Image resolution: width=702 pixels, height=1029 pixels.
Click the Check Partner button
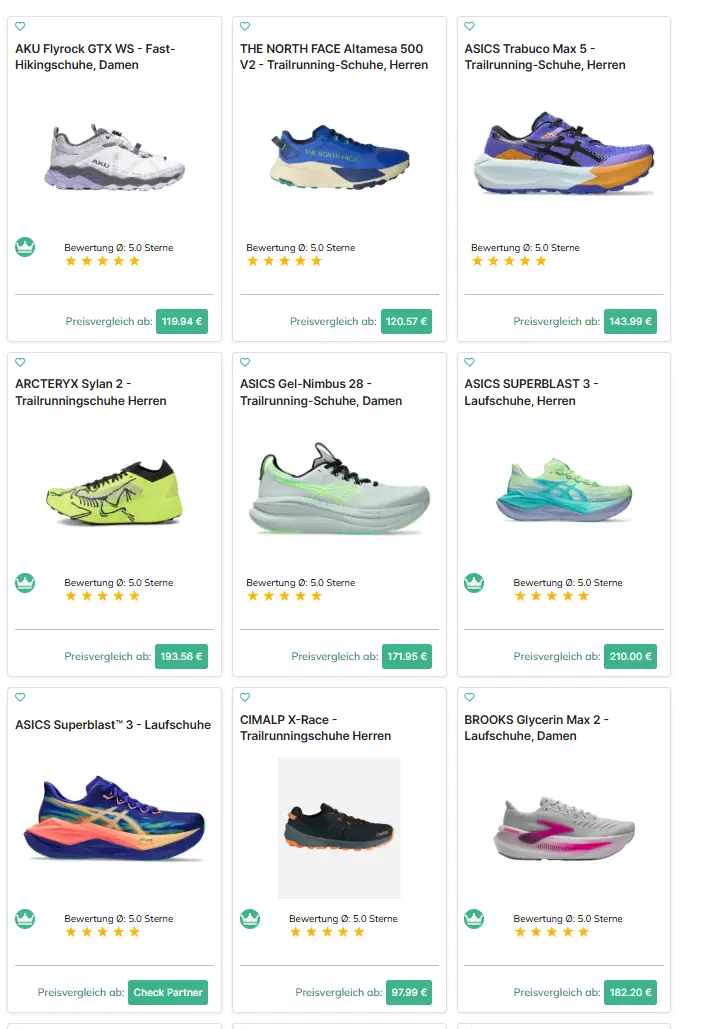pyautogui.click(x=168, y=992)
